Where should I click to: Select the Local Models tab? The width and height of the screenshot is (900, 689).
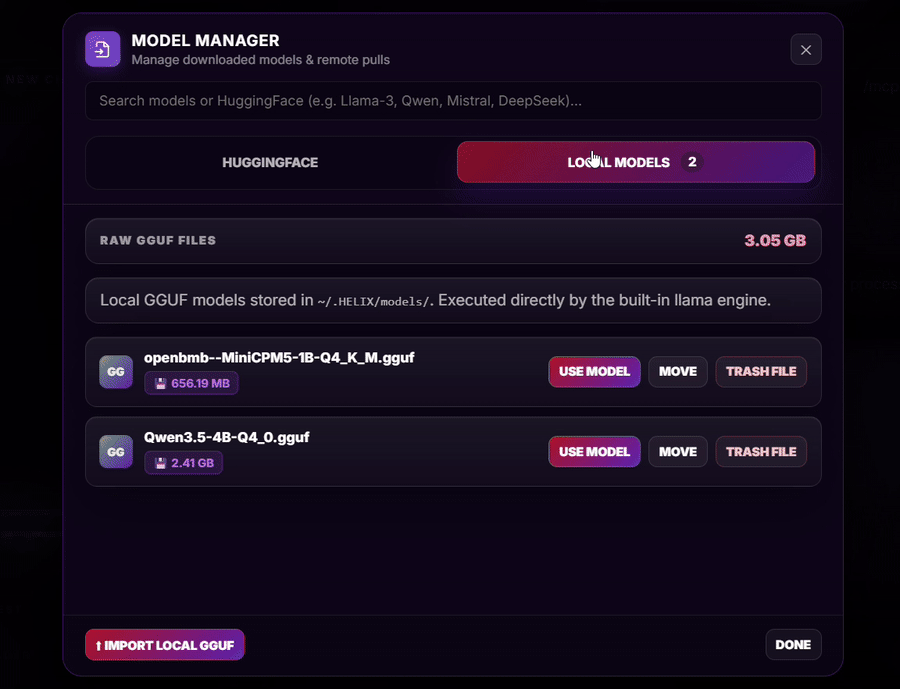[x=636, y=162]
